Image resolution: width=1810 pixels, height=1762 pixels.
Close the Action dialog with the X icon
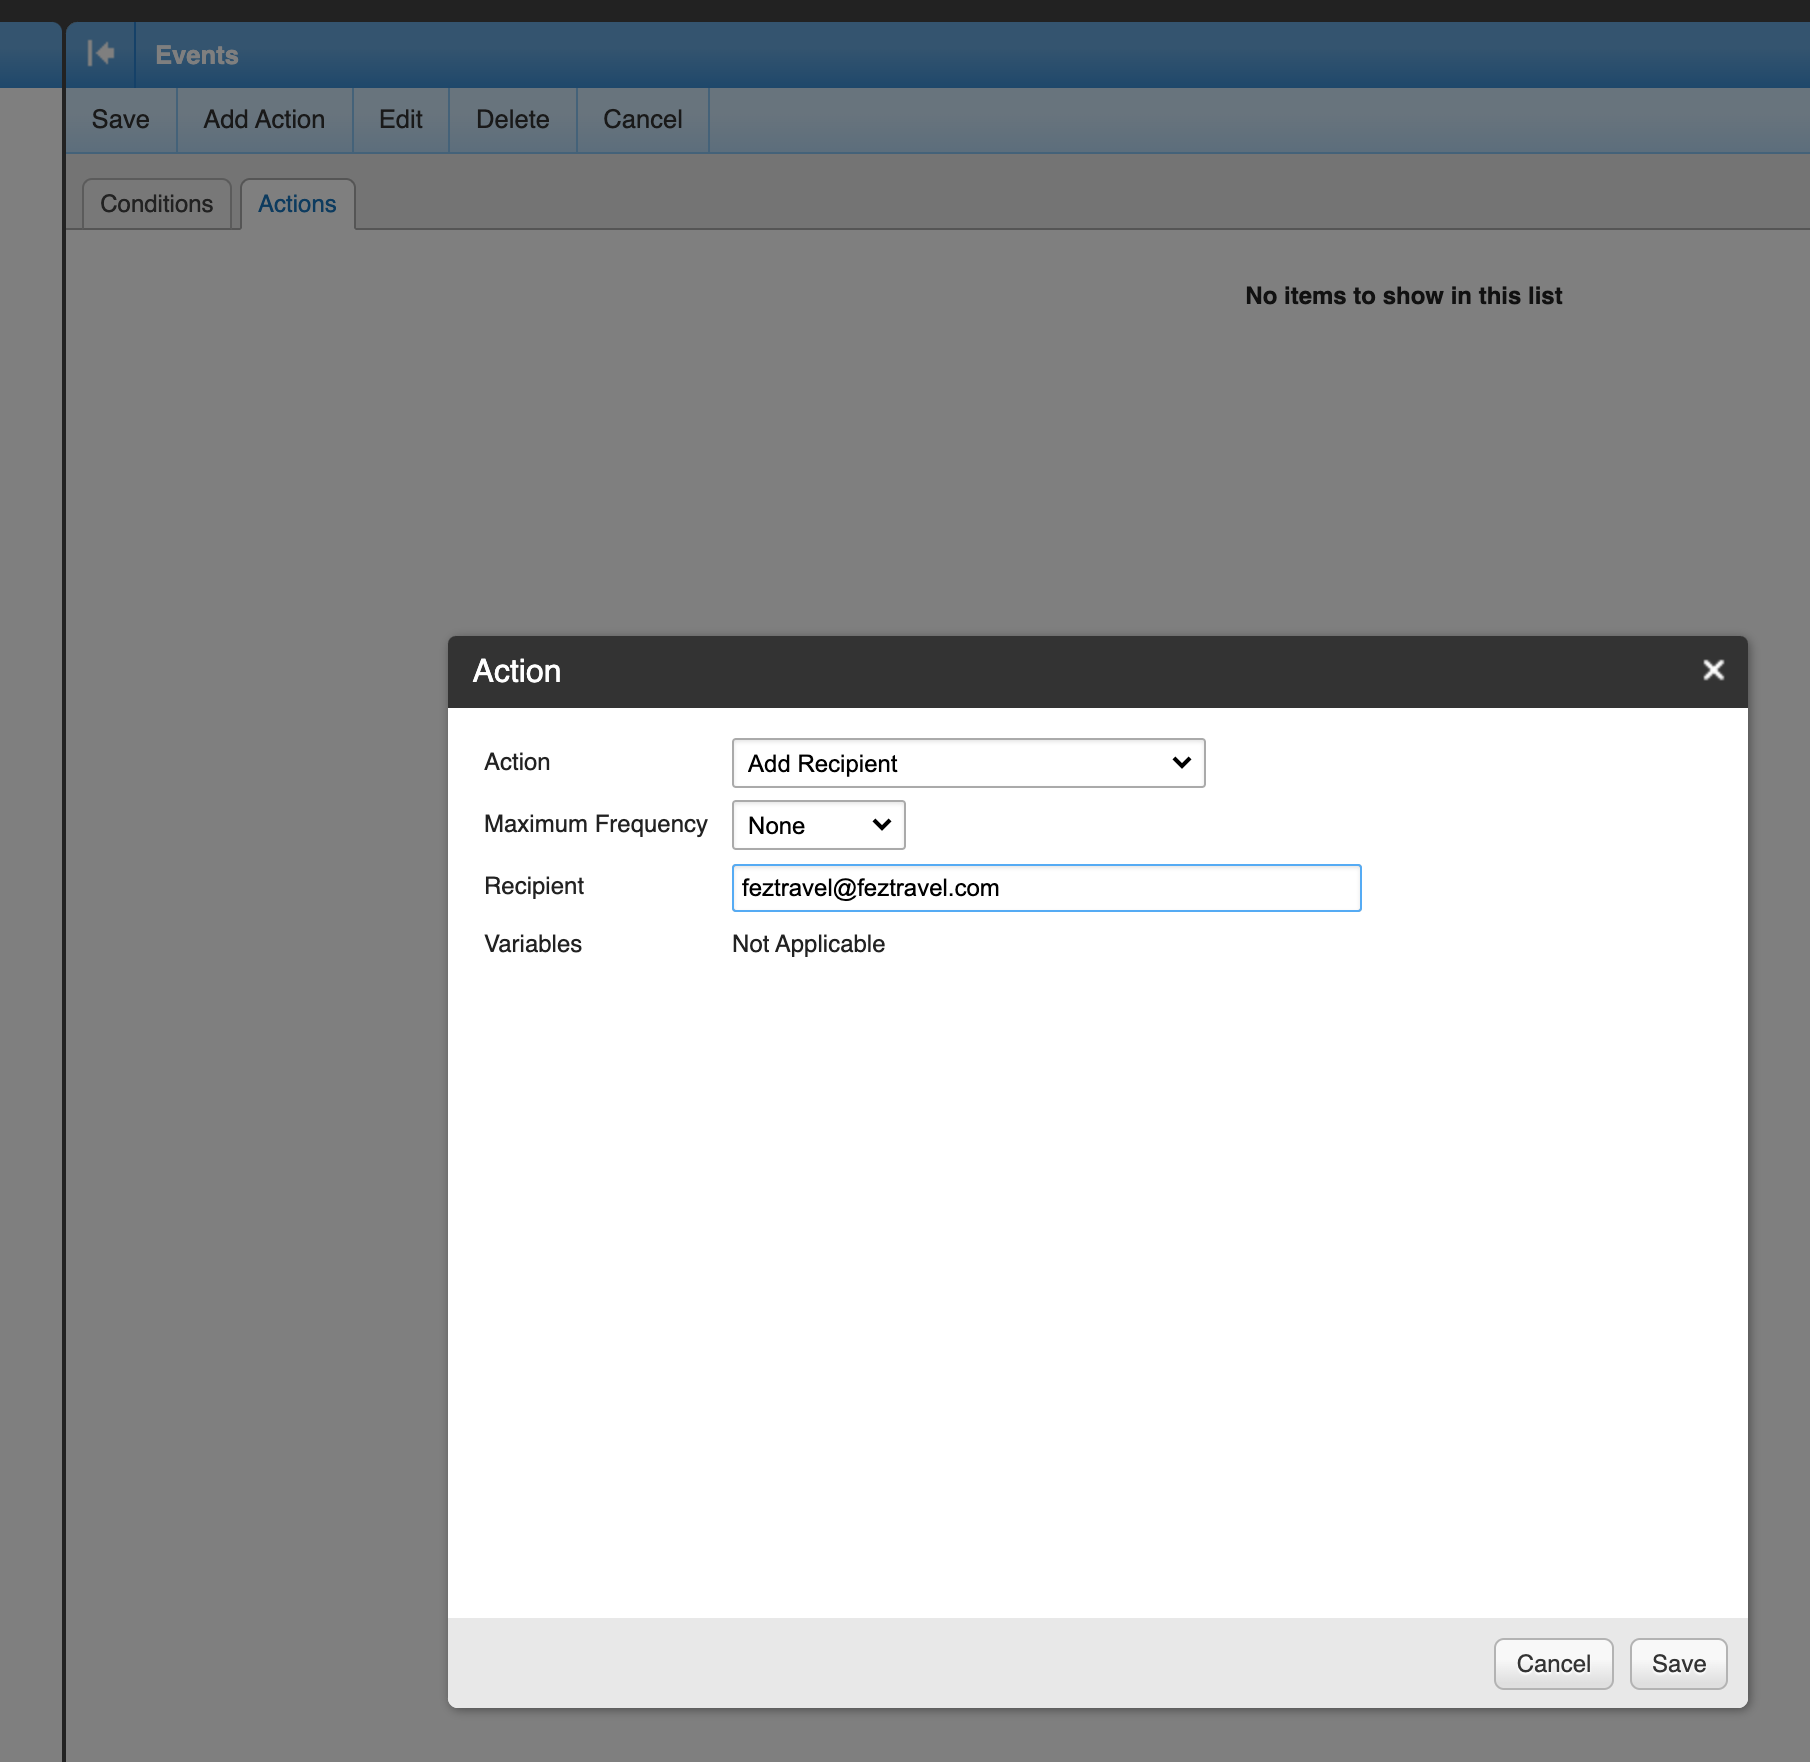coord(1713,670)
